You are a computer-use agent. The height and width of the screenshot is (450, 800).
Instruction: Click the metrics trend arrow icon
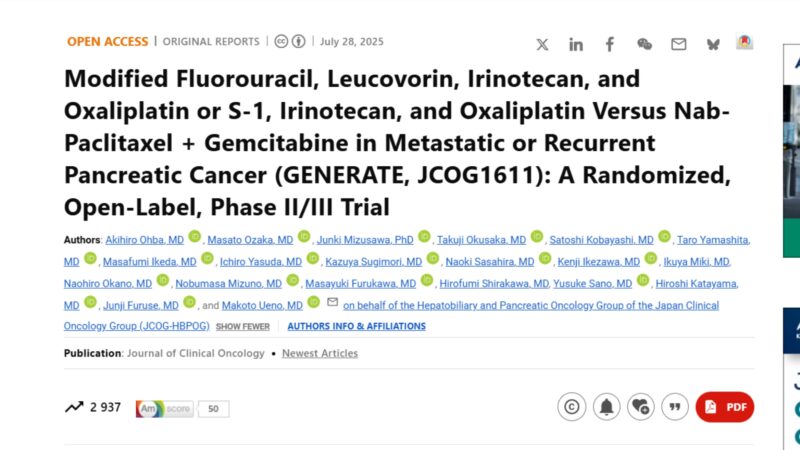pyautogui.click(x=74, y=407)
